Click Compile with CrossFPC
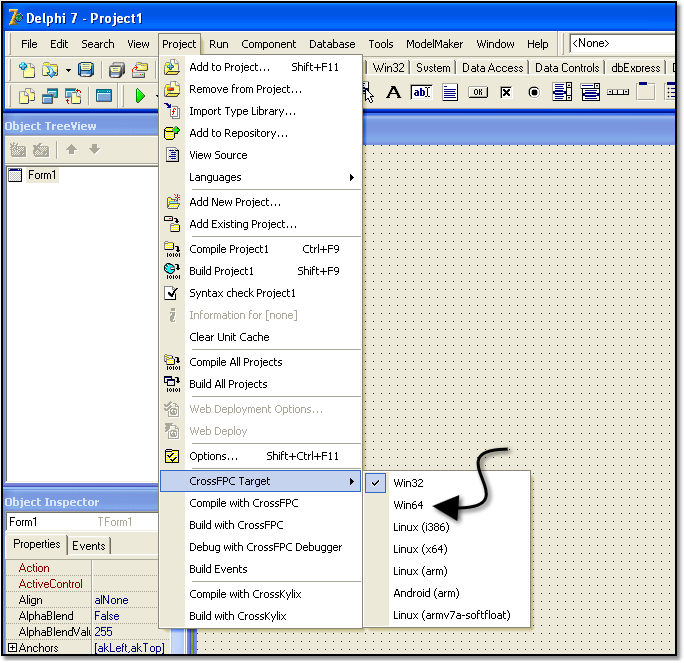 [x=260, y=503]
